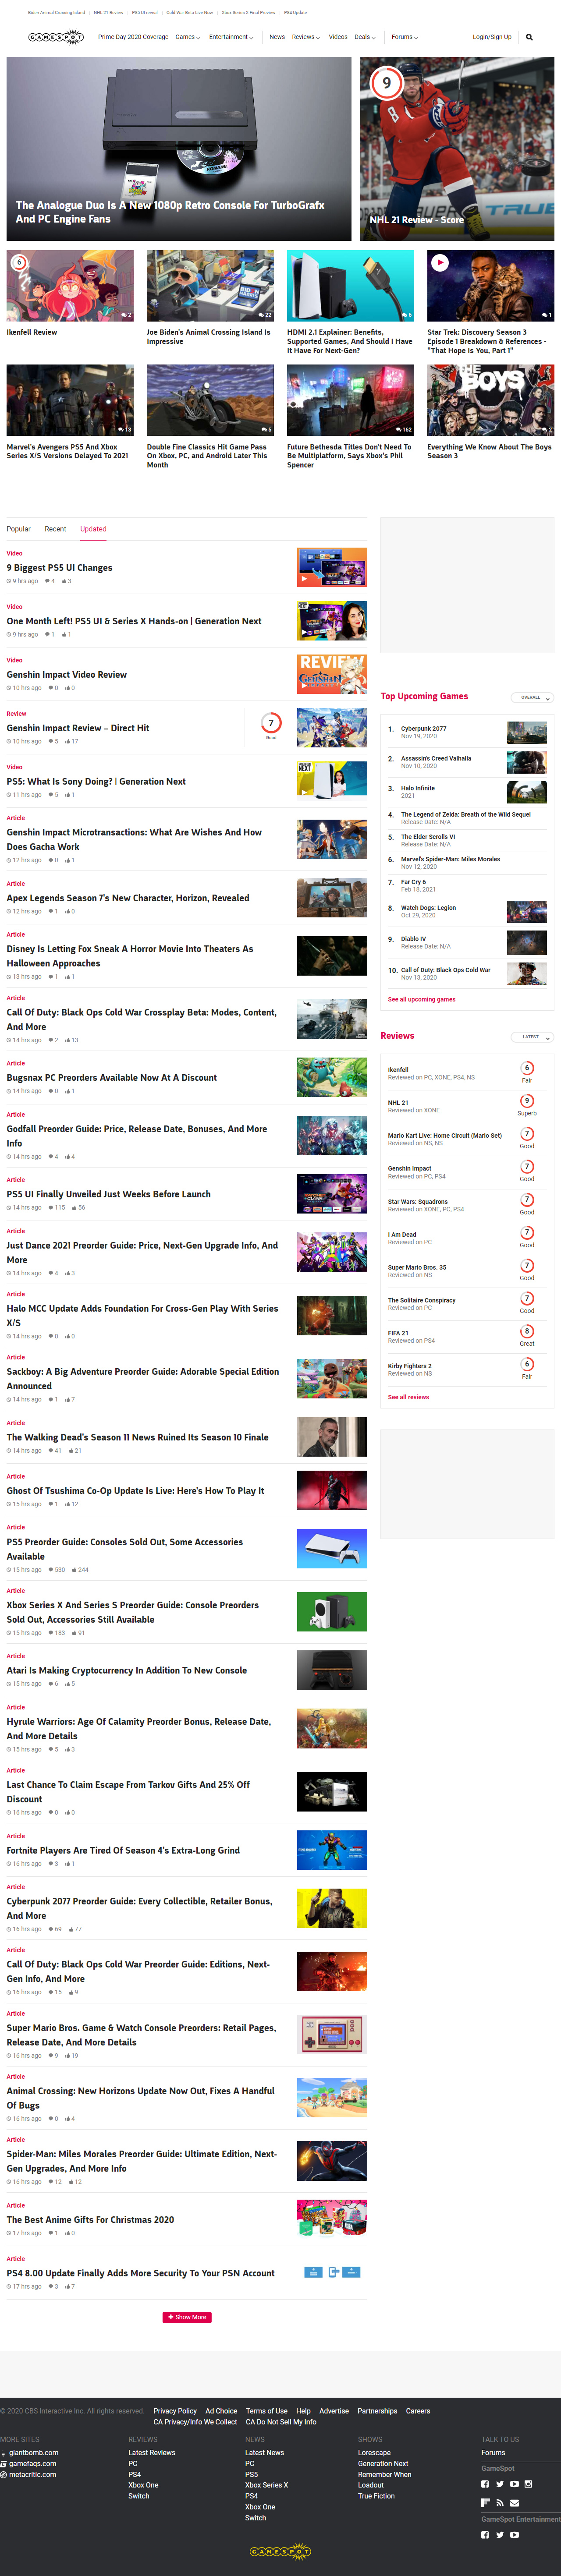This screenshot has height=2576, width=561.
Task: Click the gamefaqs.com icon in More Sites
Action: [4, 2464]
